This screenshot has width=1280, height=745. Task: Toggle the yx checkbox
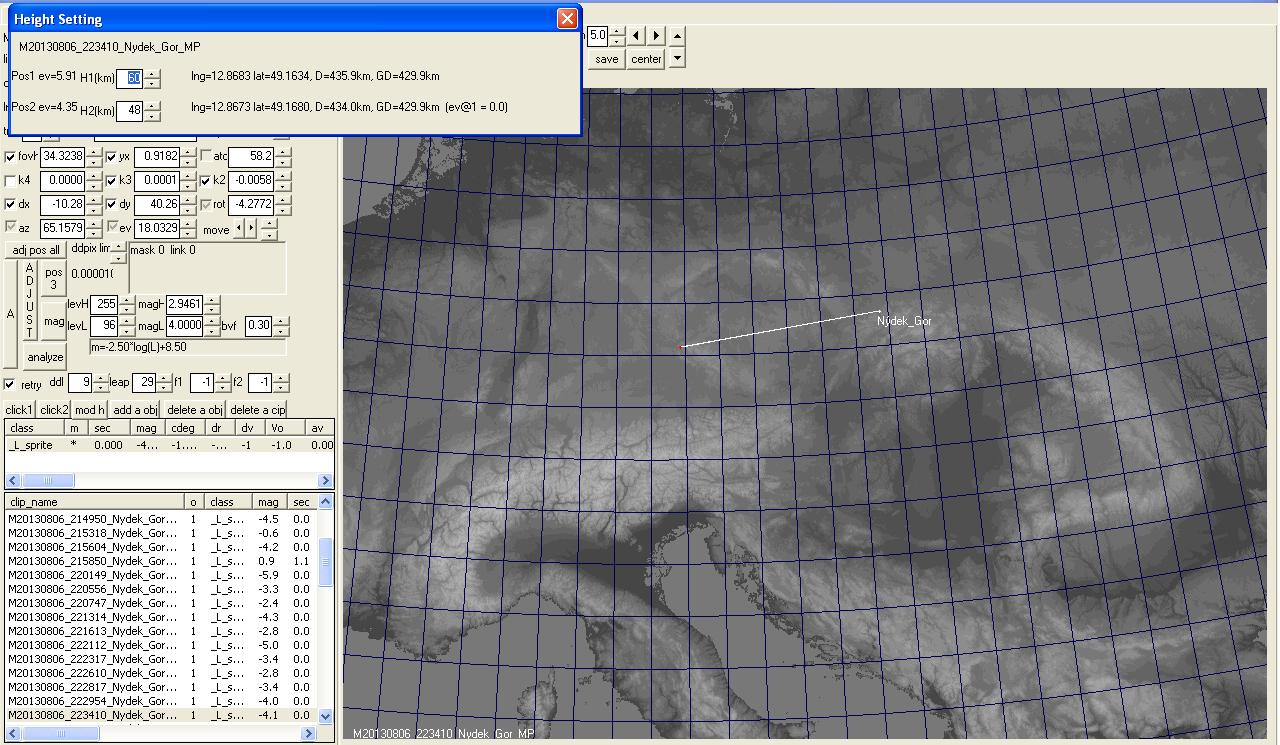pyautogui.click(x=112, y=157)
